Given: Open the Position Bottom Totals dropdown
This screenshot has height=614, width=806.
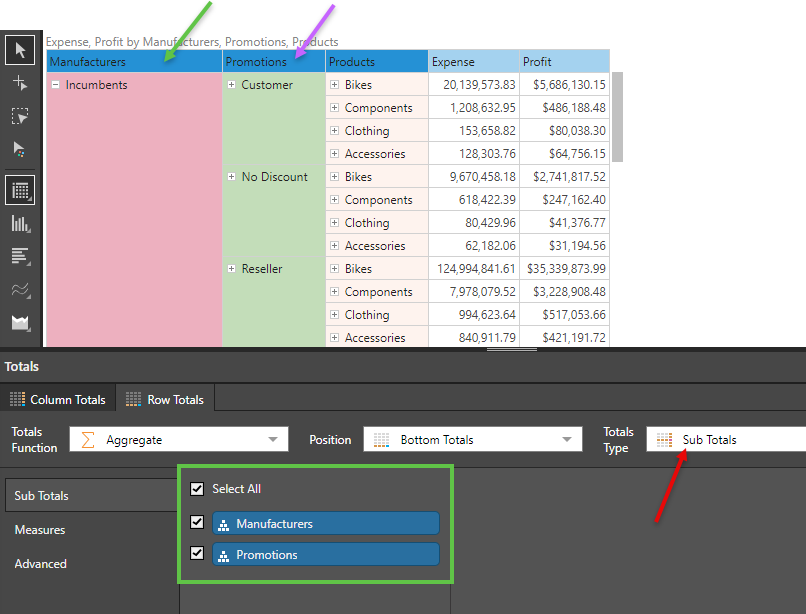Looking at the screenshot, I should click(472, 439).
